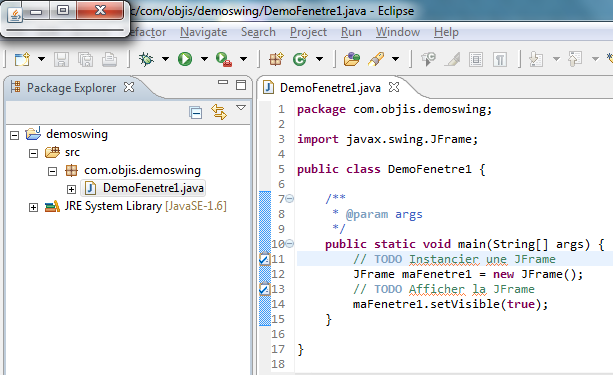
Task: Expand the JRE System Library node
Action: coord(33,207)
